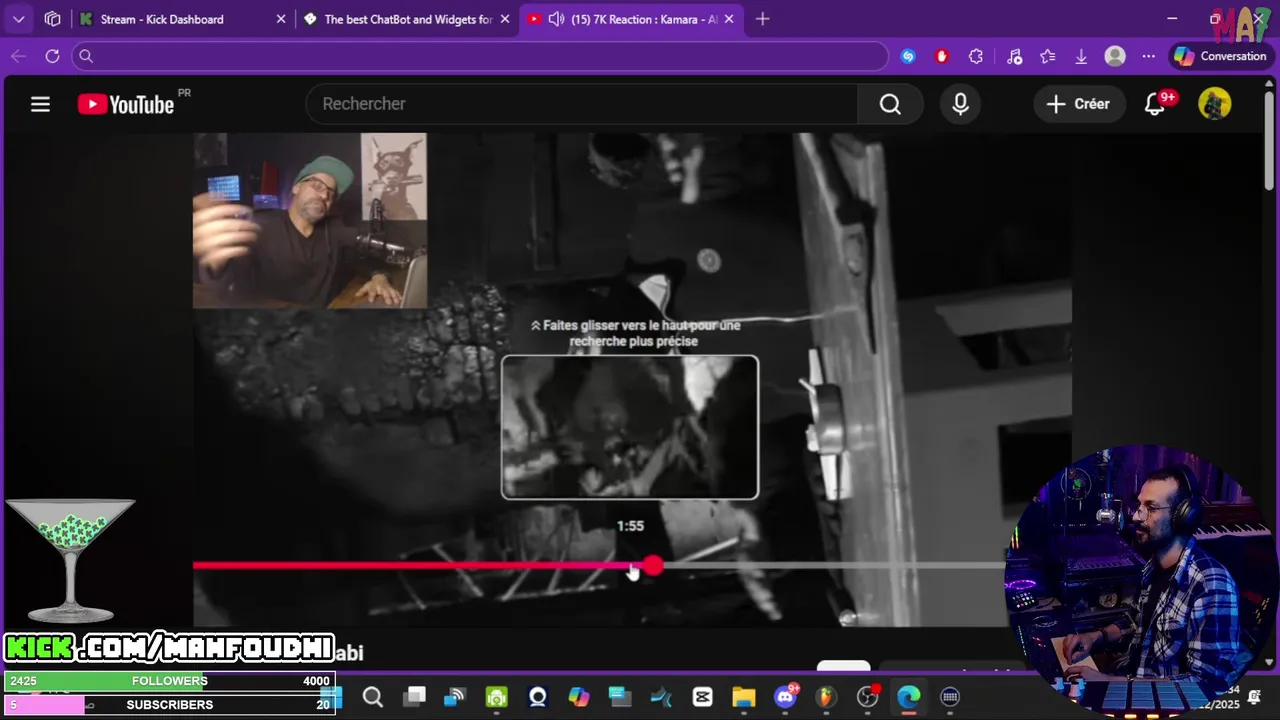
Task: Open Discord from the taskbar
Action: point(785,697)
